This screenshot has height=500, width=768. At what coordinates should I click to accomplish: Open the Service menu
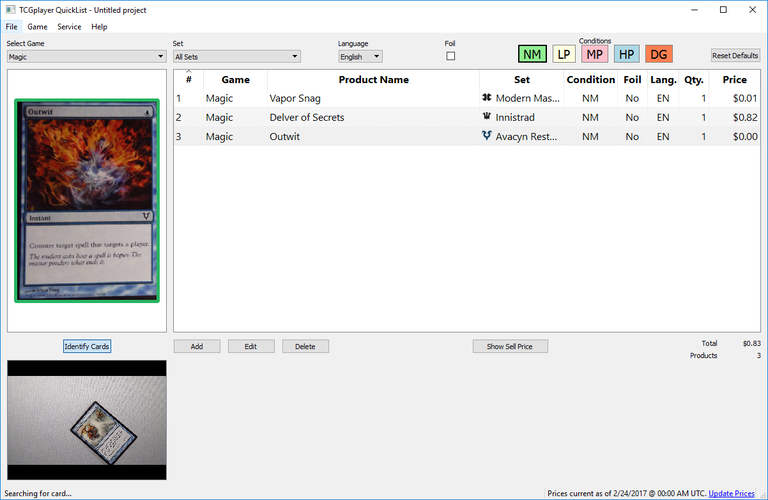click(x=69, y=27)
